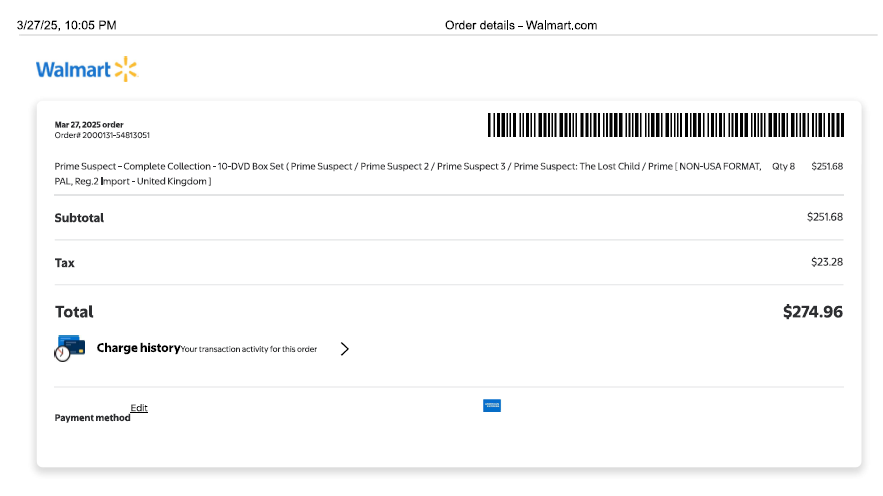Click the order number text
The width and height of the screenshot is (883, 496).
tap(102, 135)
